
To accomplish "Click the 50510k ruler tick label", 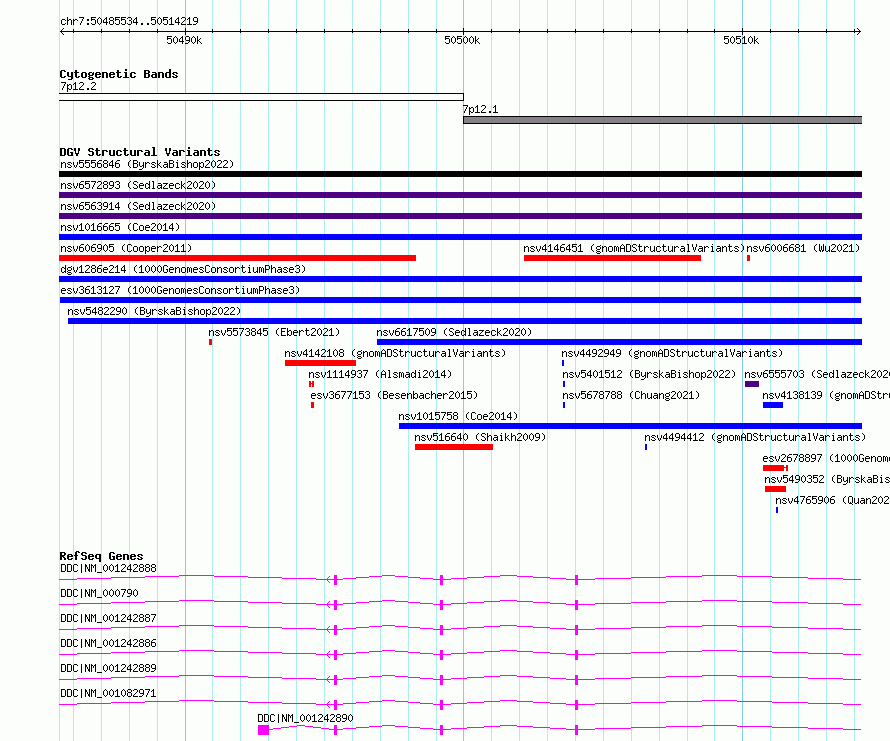I will [741, 40].
